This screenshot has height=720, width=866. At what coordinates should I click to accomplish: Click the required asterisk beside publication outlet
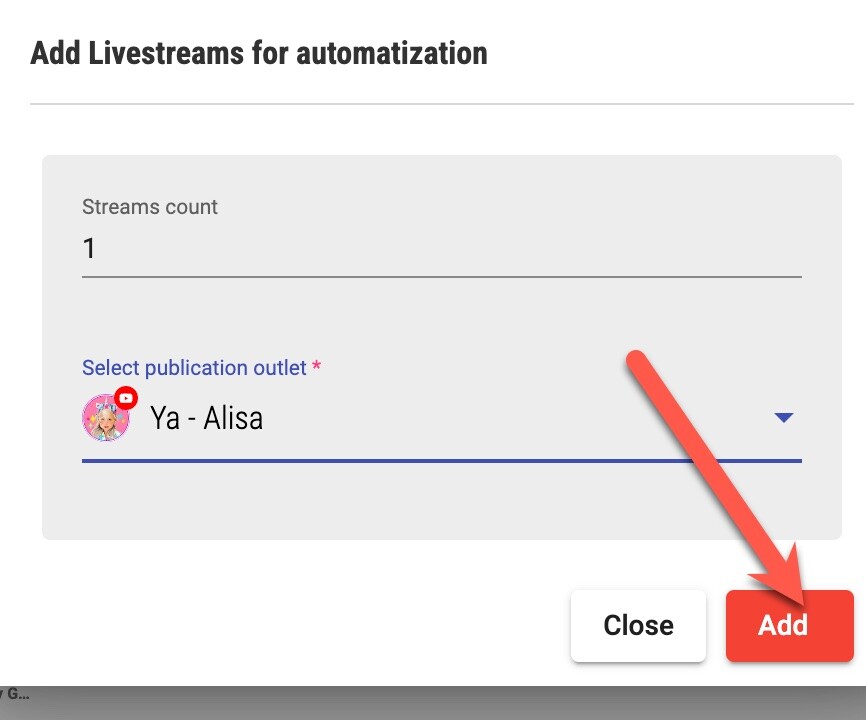coord(317,368)
